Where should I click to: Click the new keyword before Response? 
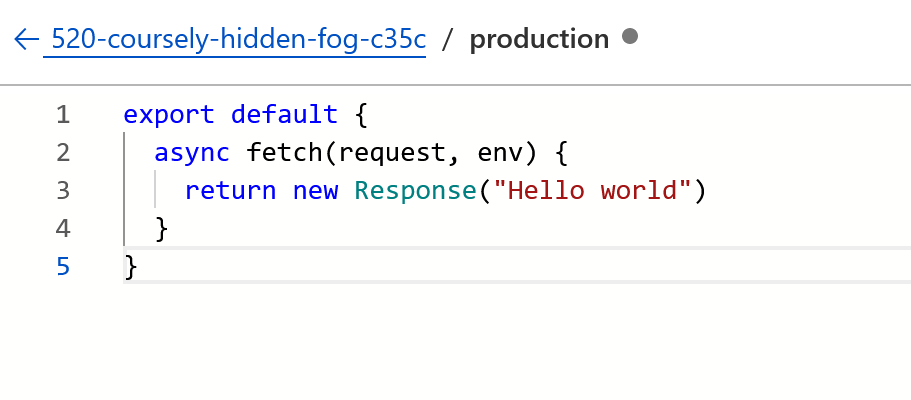point(315,191)
